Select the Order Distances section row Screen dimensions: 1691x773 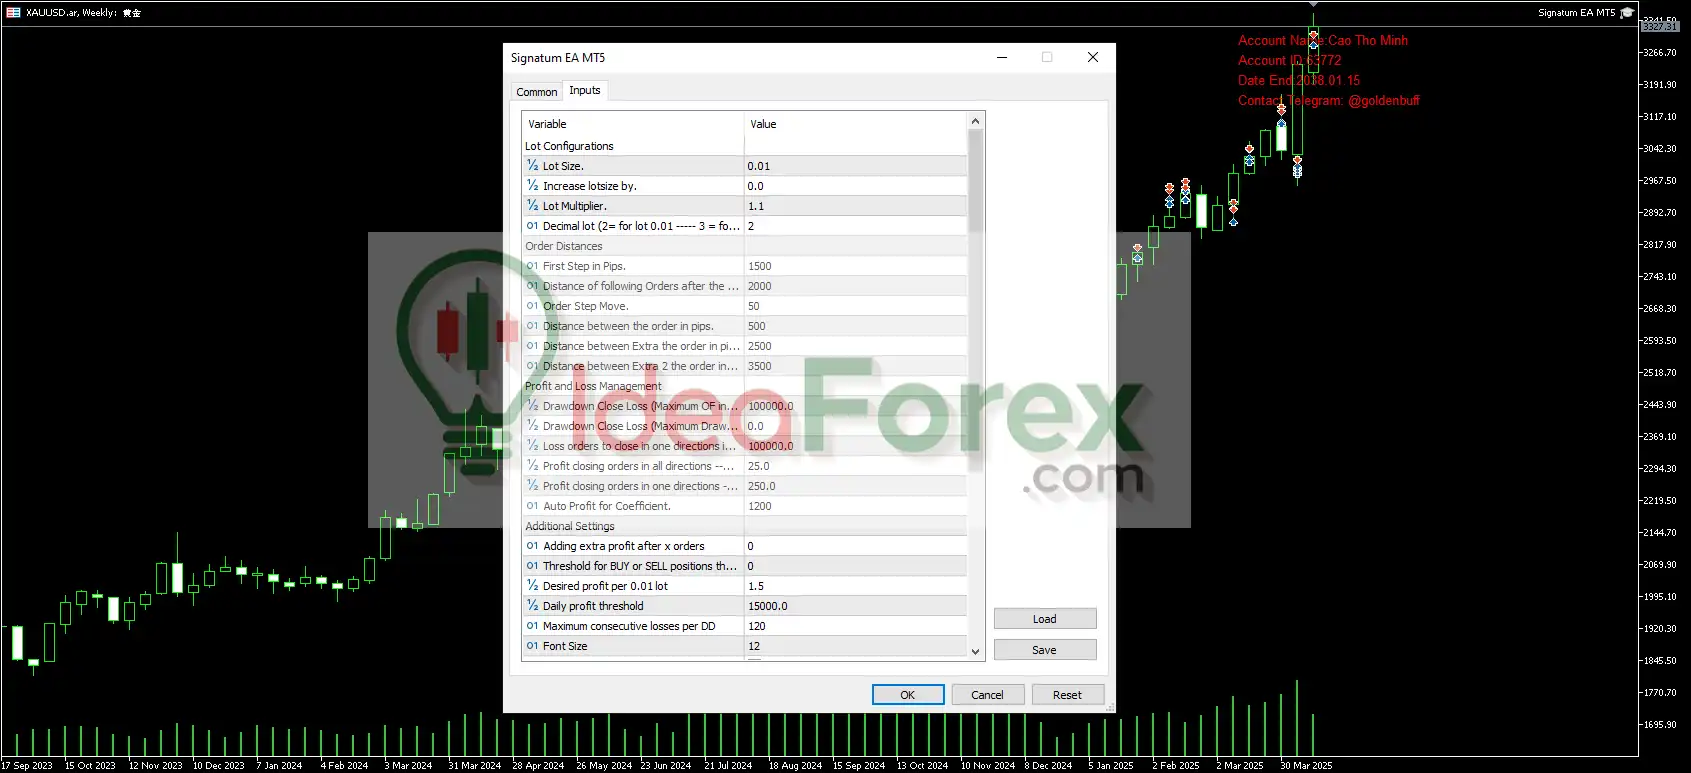(745, 246)
